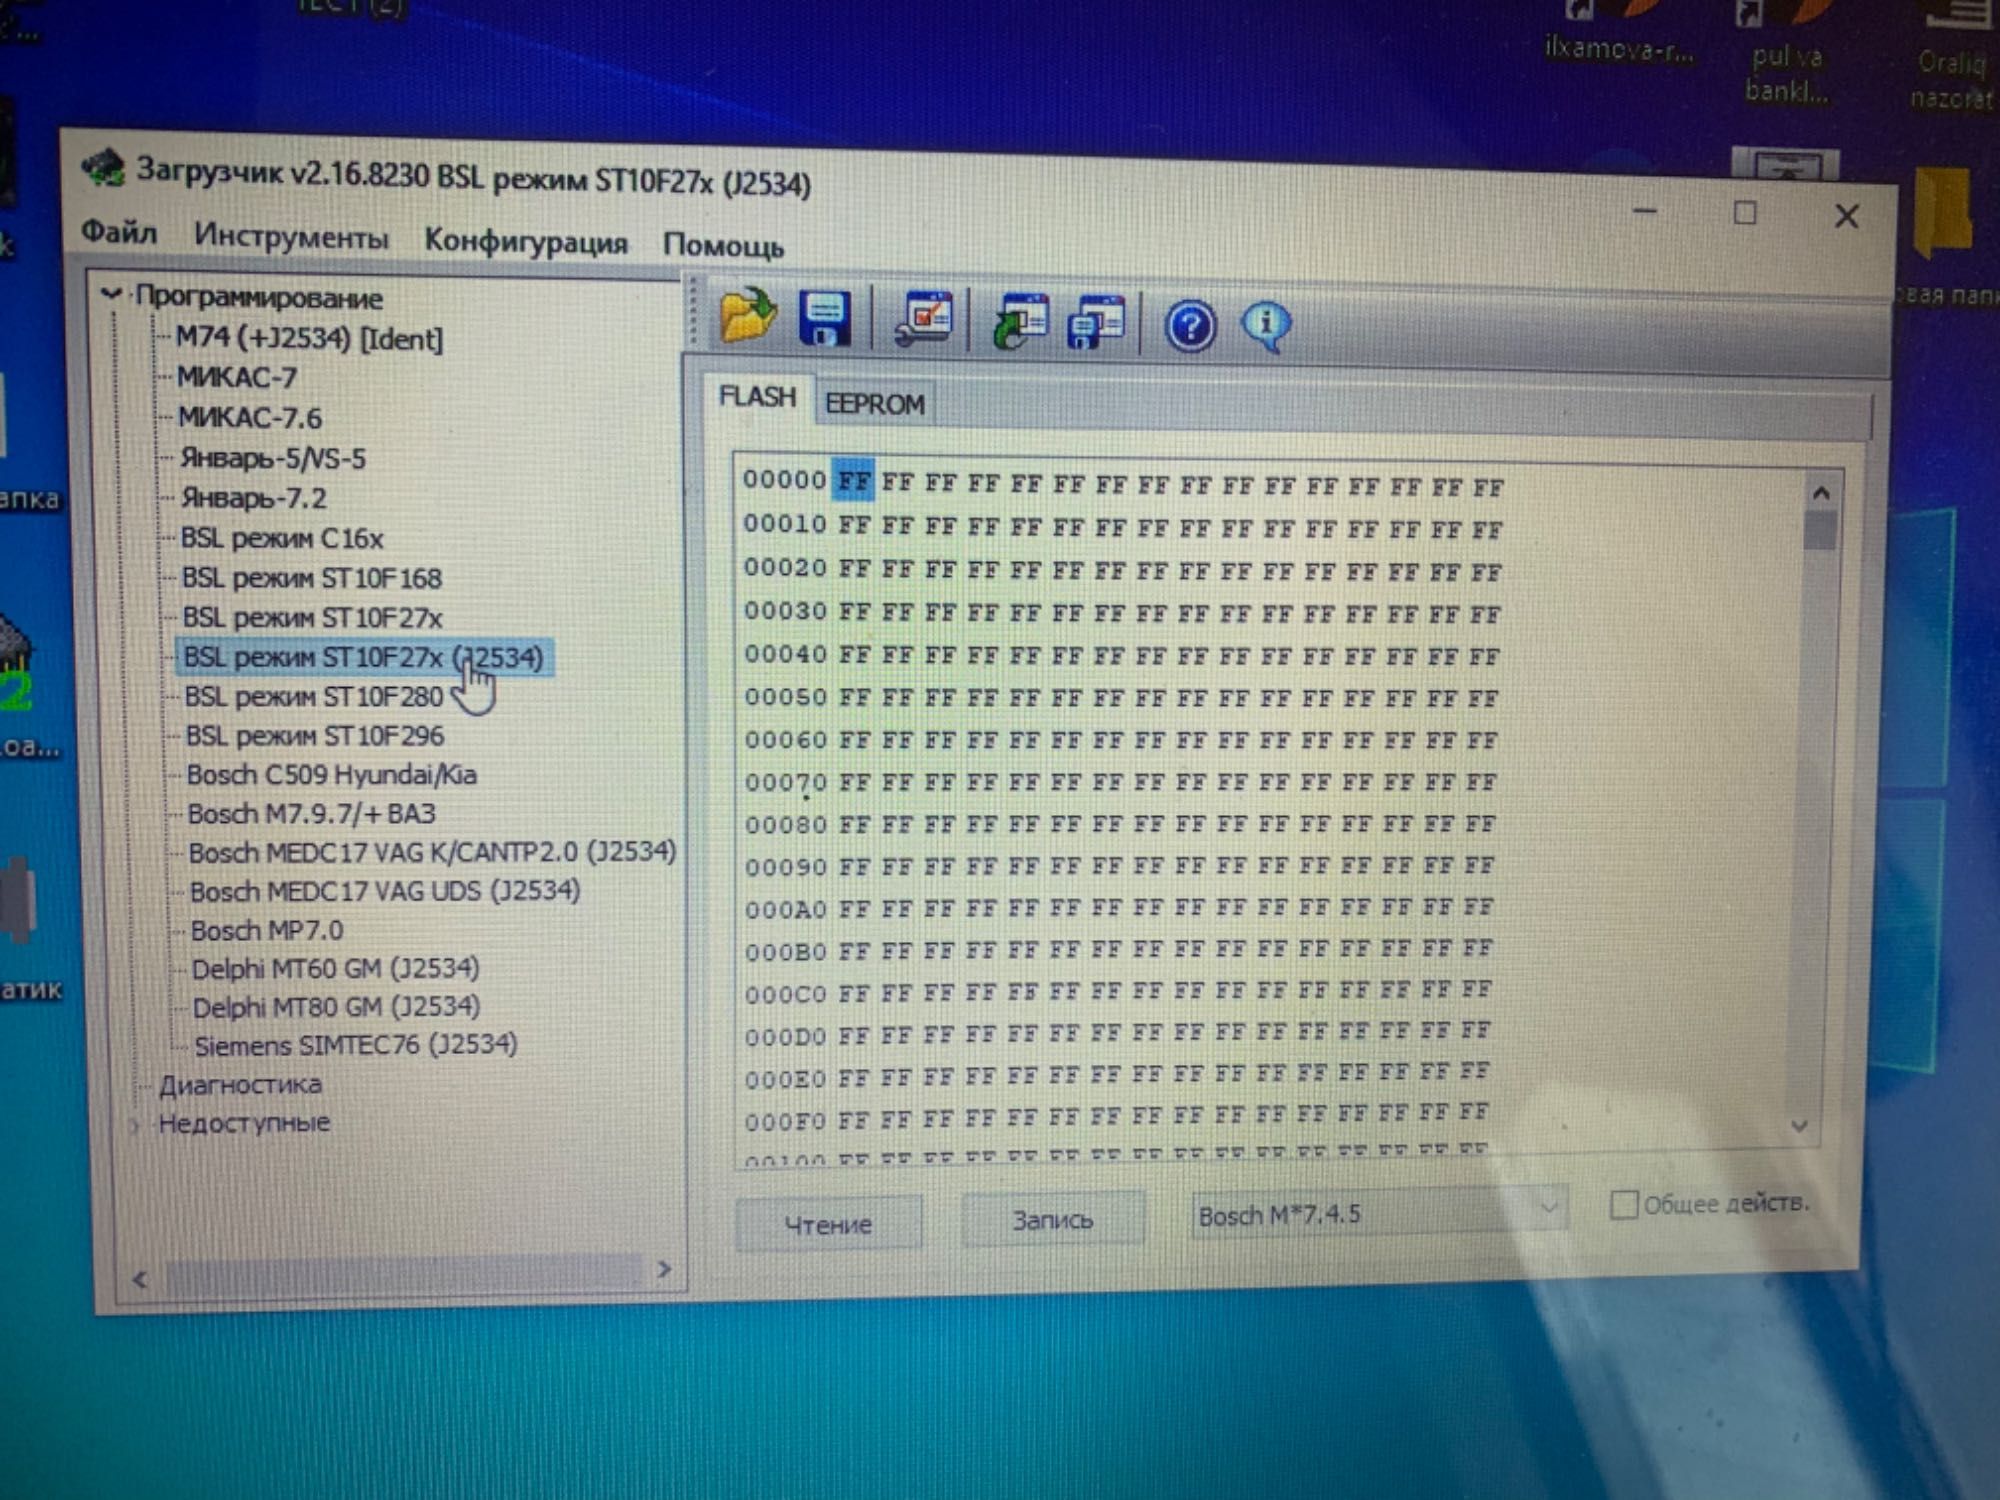Image resolution: width=2000 pixels, height=1500 pixels.
Task: Open the yellow folder on desktop right
Action: tap(1945, 215)
